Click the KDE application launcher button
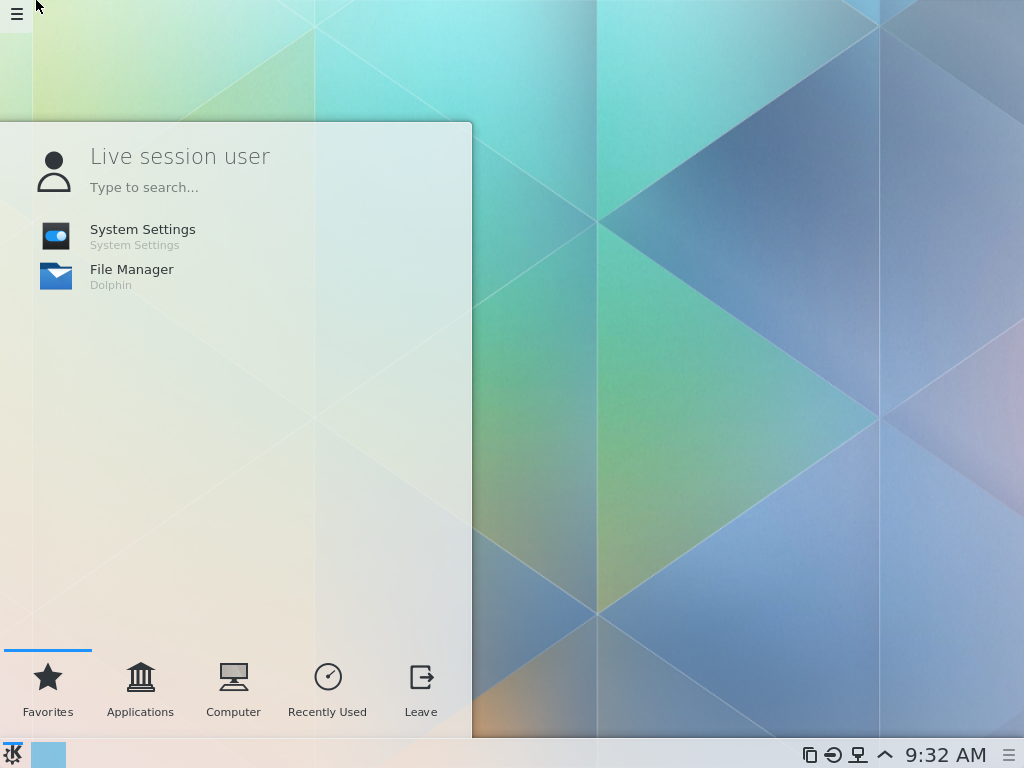 click(13, 755)
